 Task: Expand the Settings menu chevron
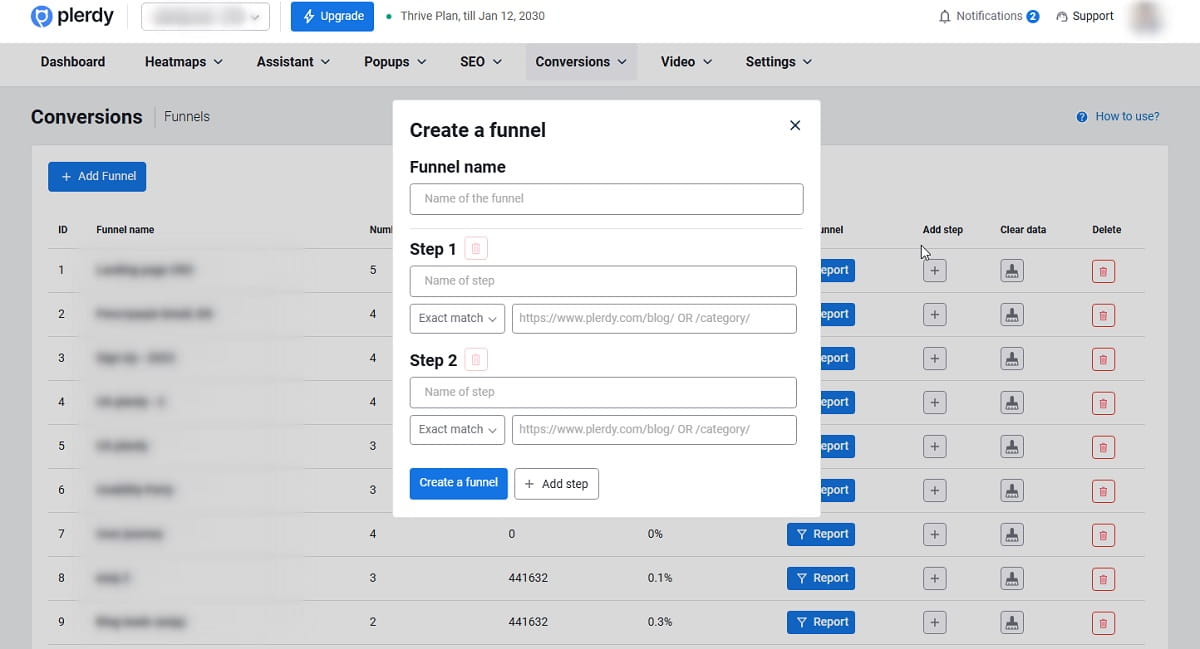click(x=805, y=61)
